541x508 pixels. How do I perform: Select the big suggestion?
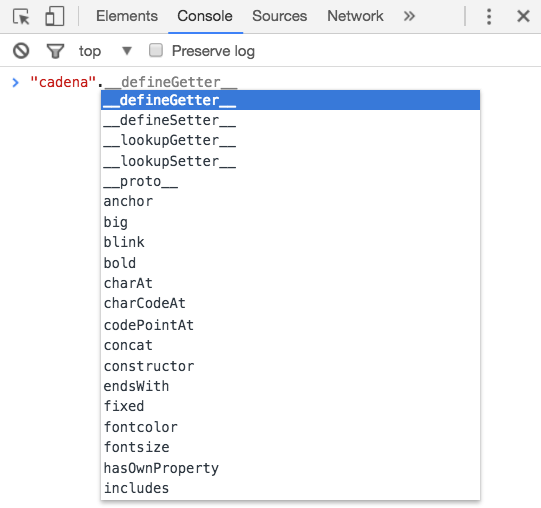tap(290, 222)
